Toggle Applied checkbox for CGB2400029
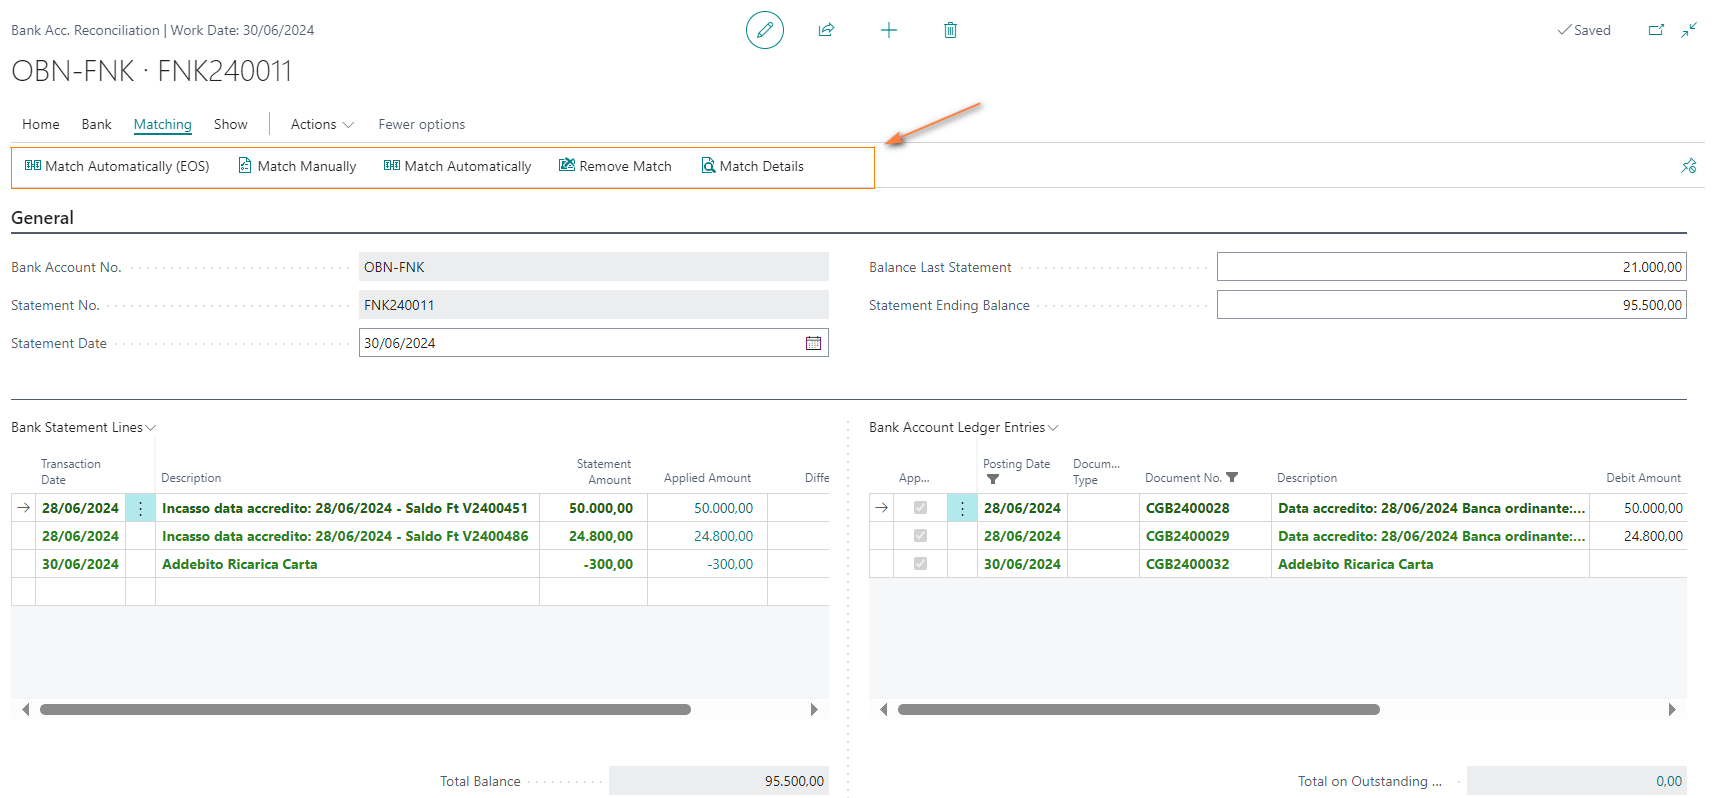Viewport: 1720px width, 798px height. click(x=920, y=536)
